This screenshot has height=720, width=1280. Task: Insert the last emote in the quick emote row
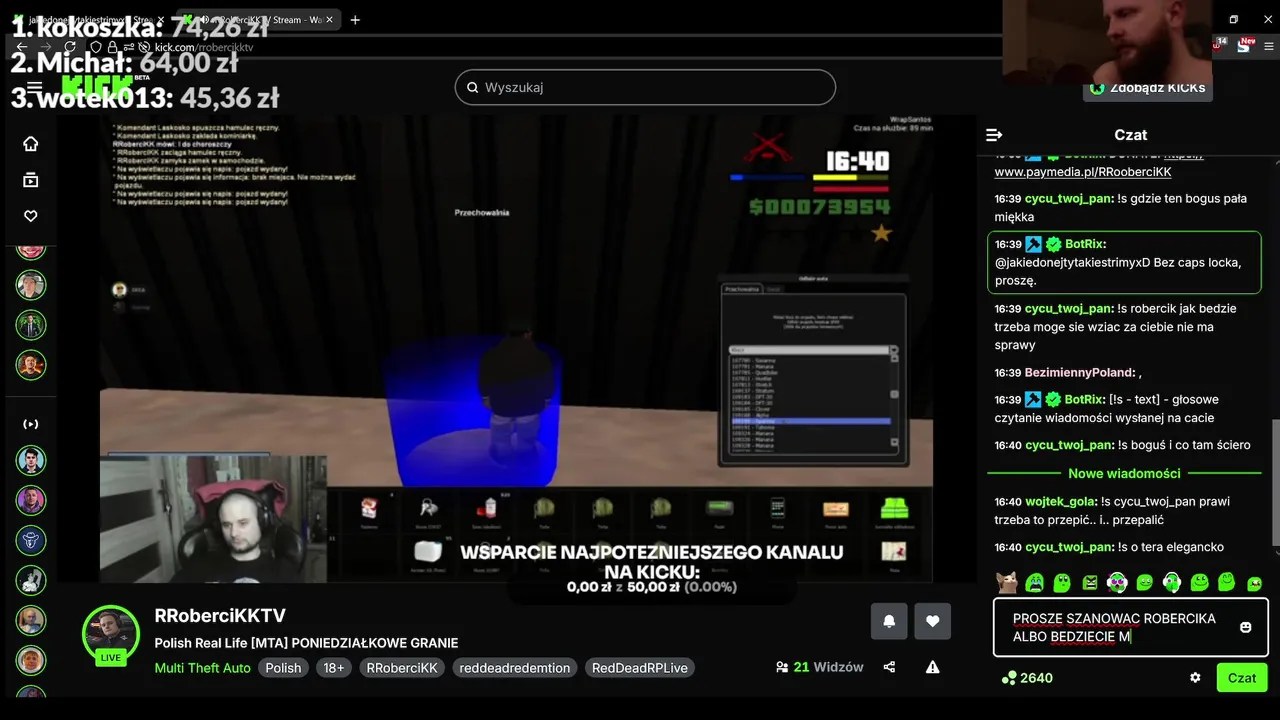(1254, 582)
